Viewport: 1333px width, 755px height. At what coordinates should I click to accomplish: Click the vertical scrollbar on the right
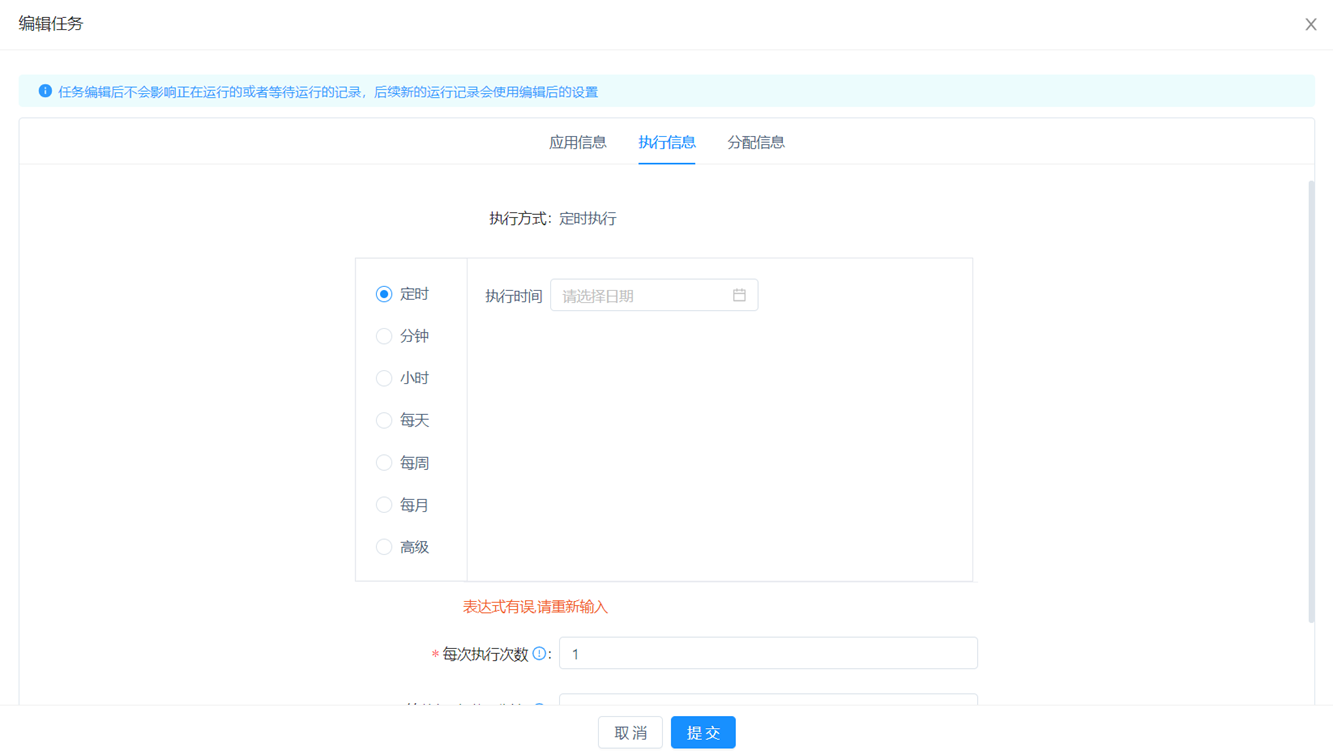click(x=1311, y=400)
